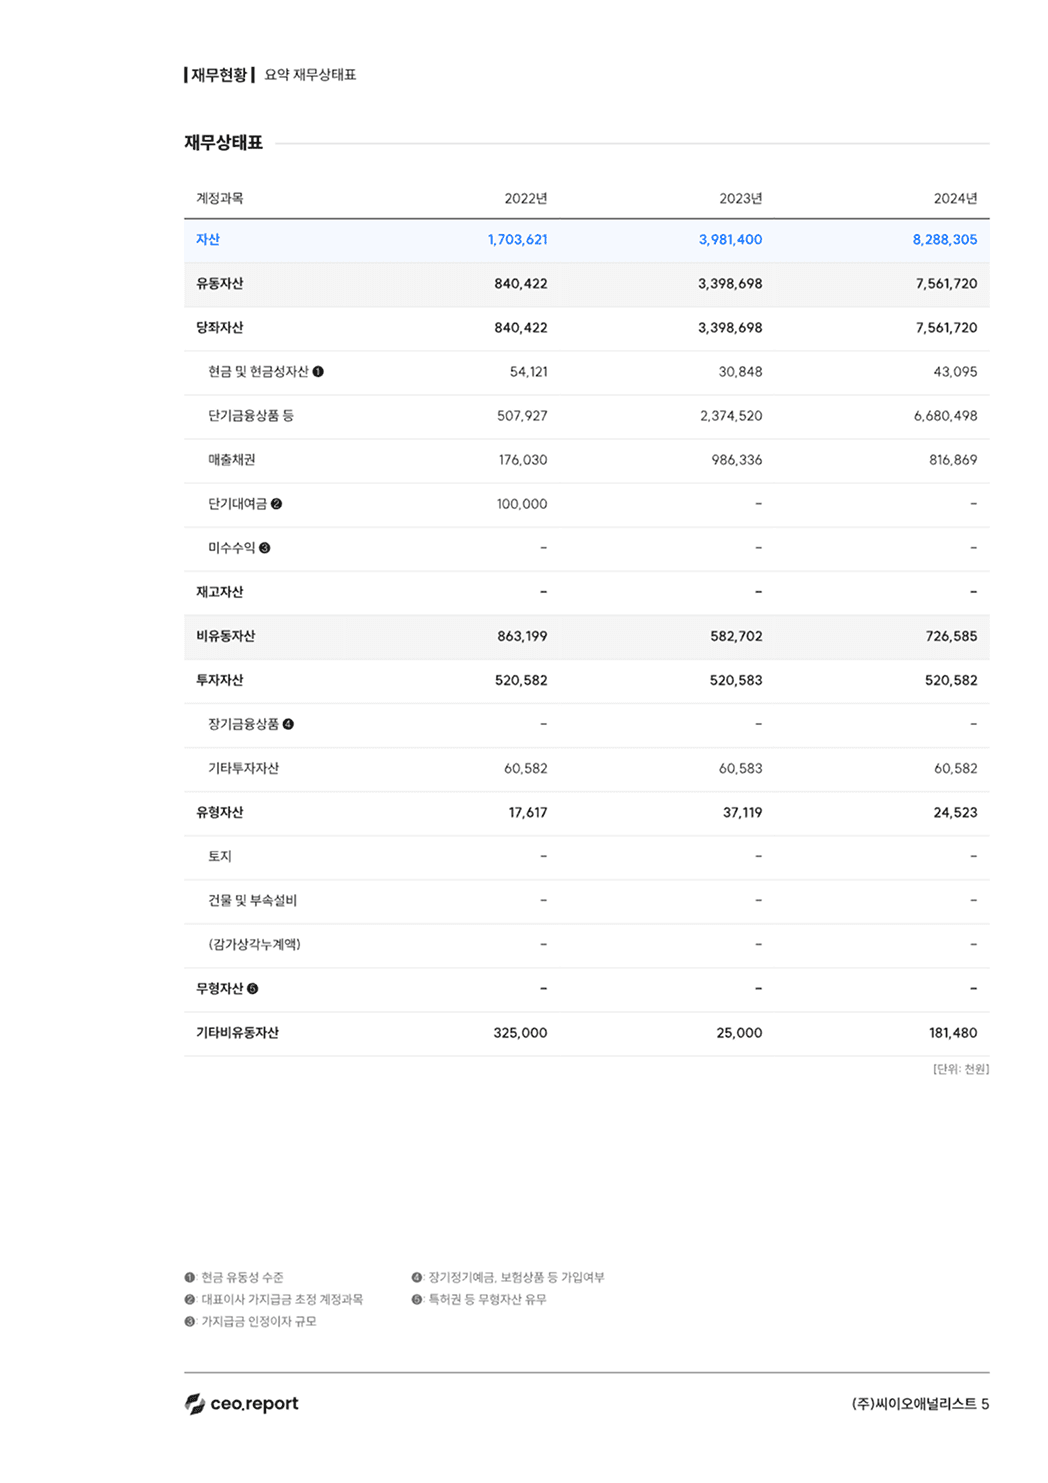The height and width of the screenshot is (1483, 1048).
Task: Click the ❸ badge next to 미수수익
Action: tap(264, 547)
